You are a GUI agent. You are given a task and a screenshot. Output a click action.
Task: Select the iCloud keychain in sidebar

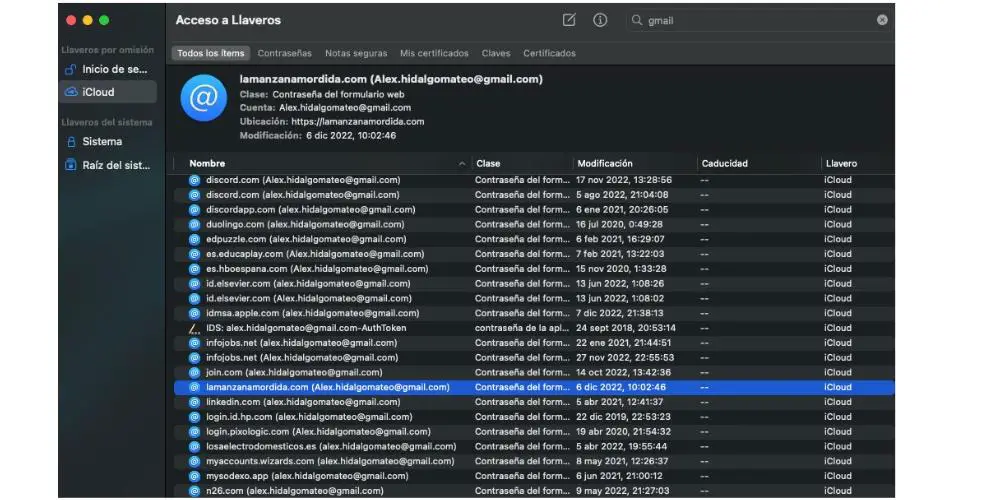click(98, 92)
